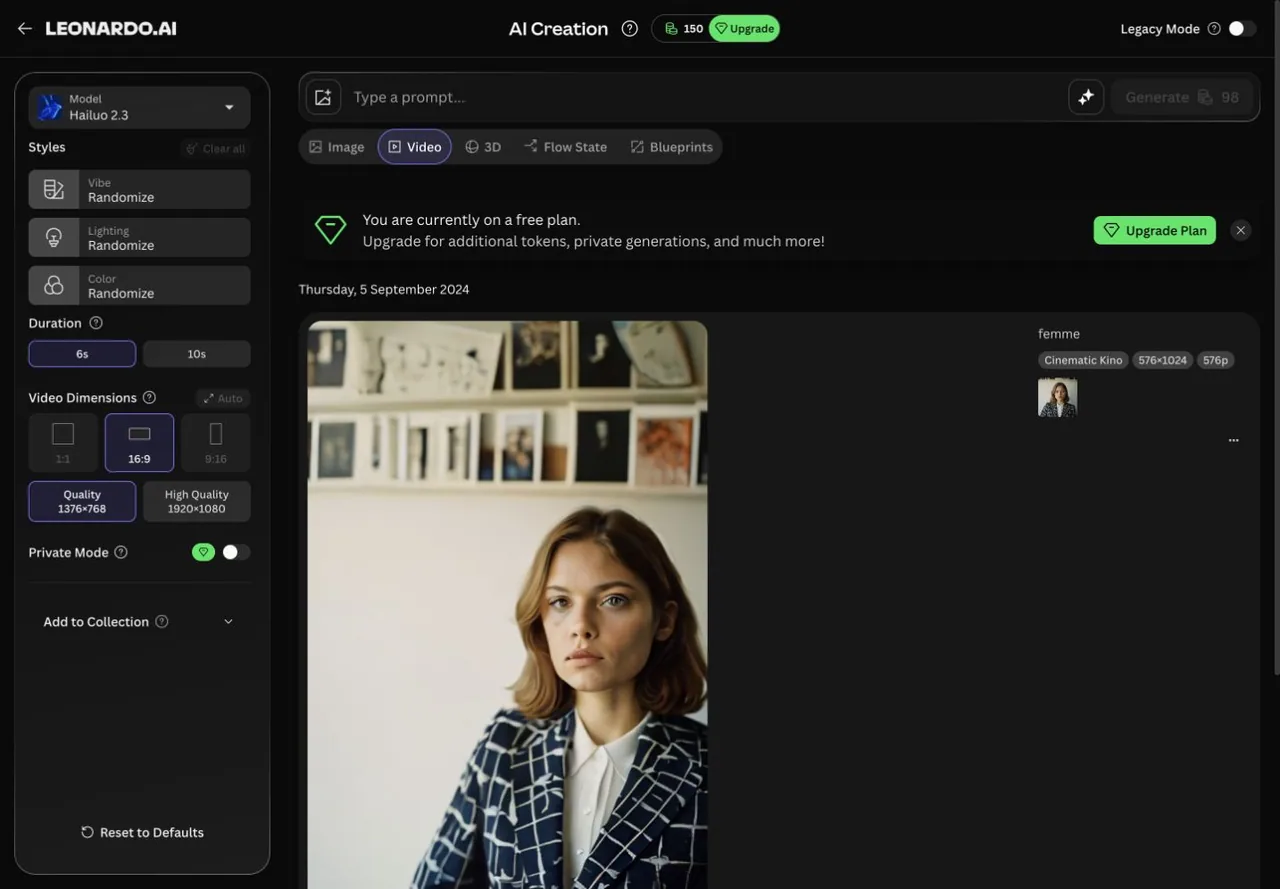Open the Private Mode help icon
Viewport: 1280px width, 889px height.
[121, 552]
